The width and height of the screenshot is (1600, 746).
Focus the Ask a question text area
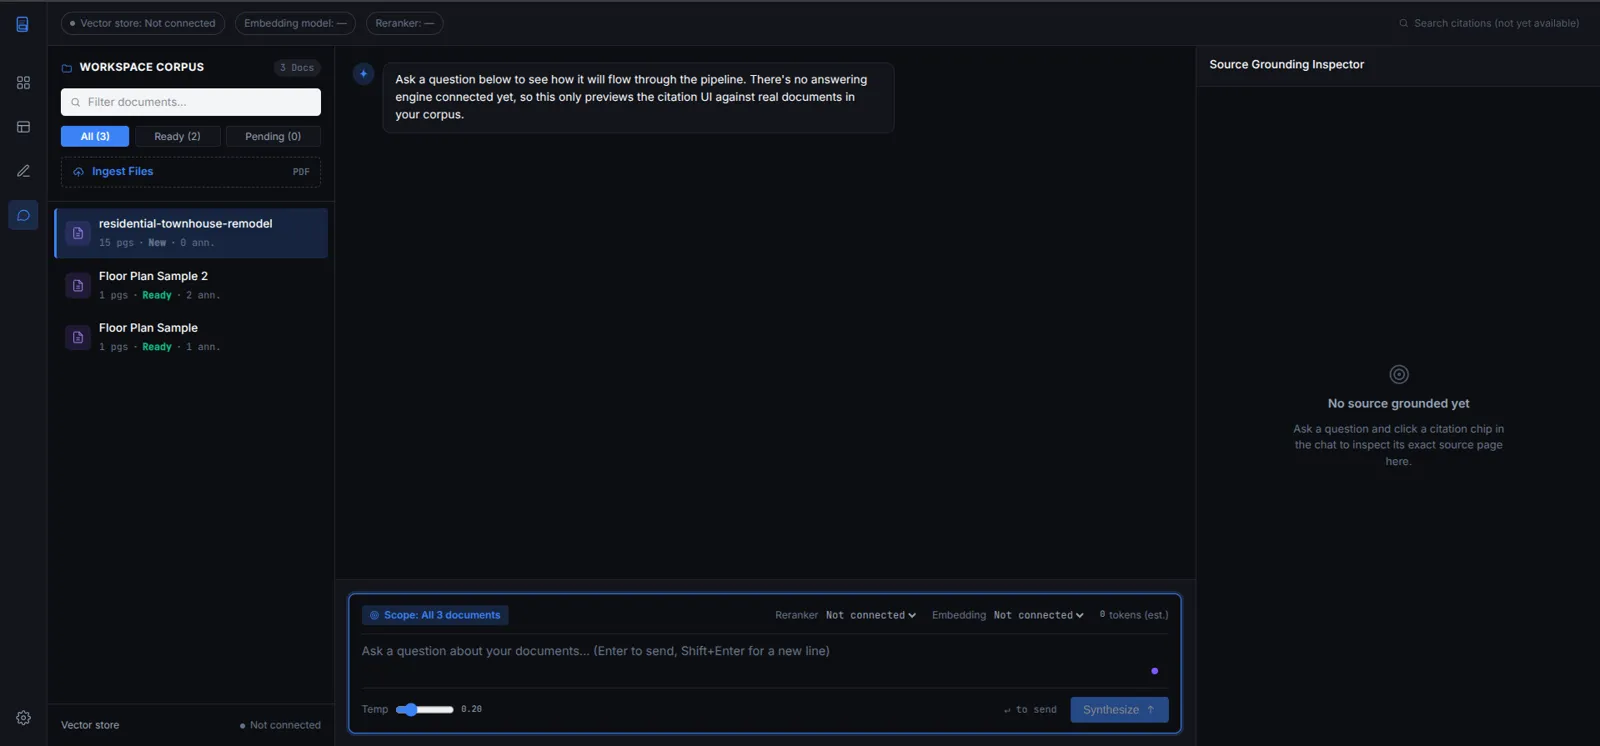765,660
